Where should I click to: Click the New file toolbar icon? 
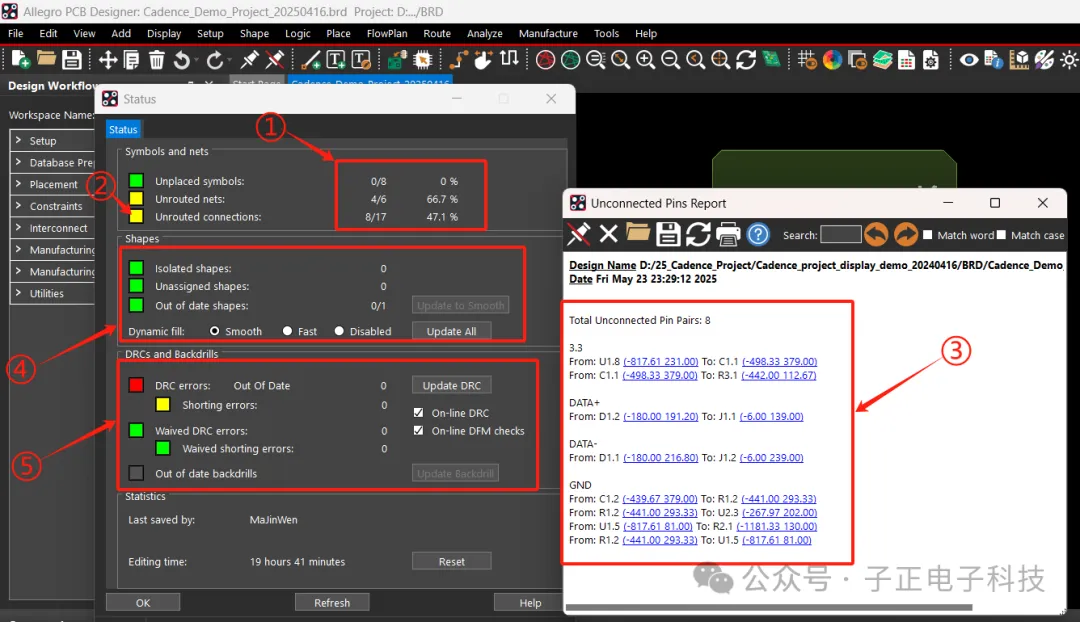20,60
